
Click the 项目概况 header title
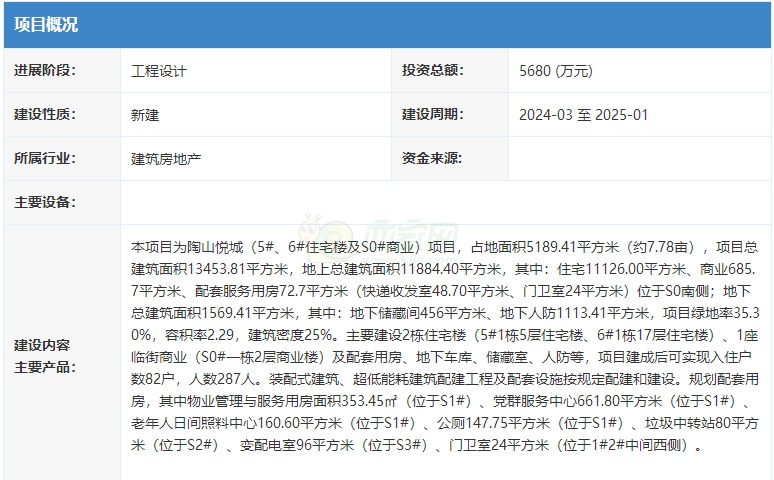(x=45, y=25)
